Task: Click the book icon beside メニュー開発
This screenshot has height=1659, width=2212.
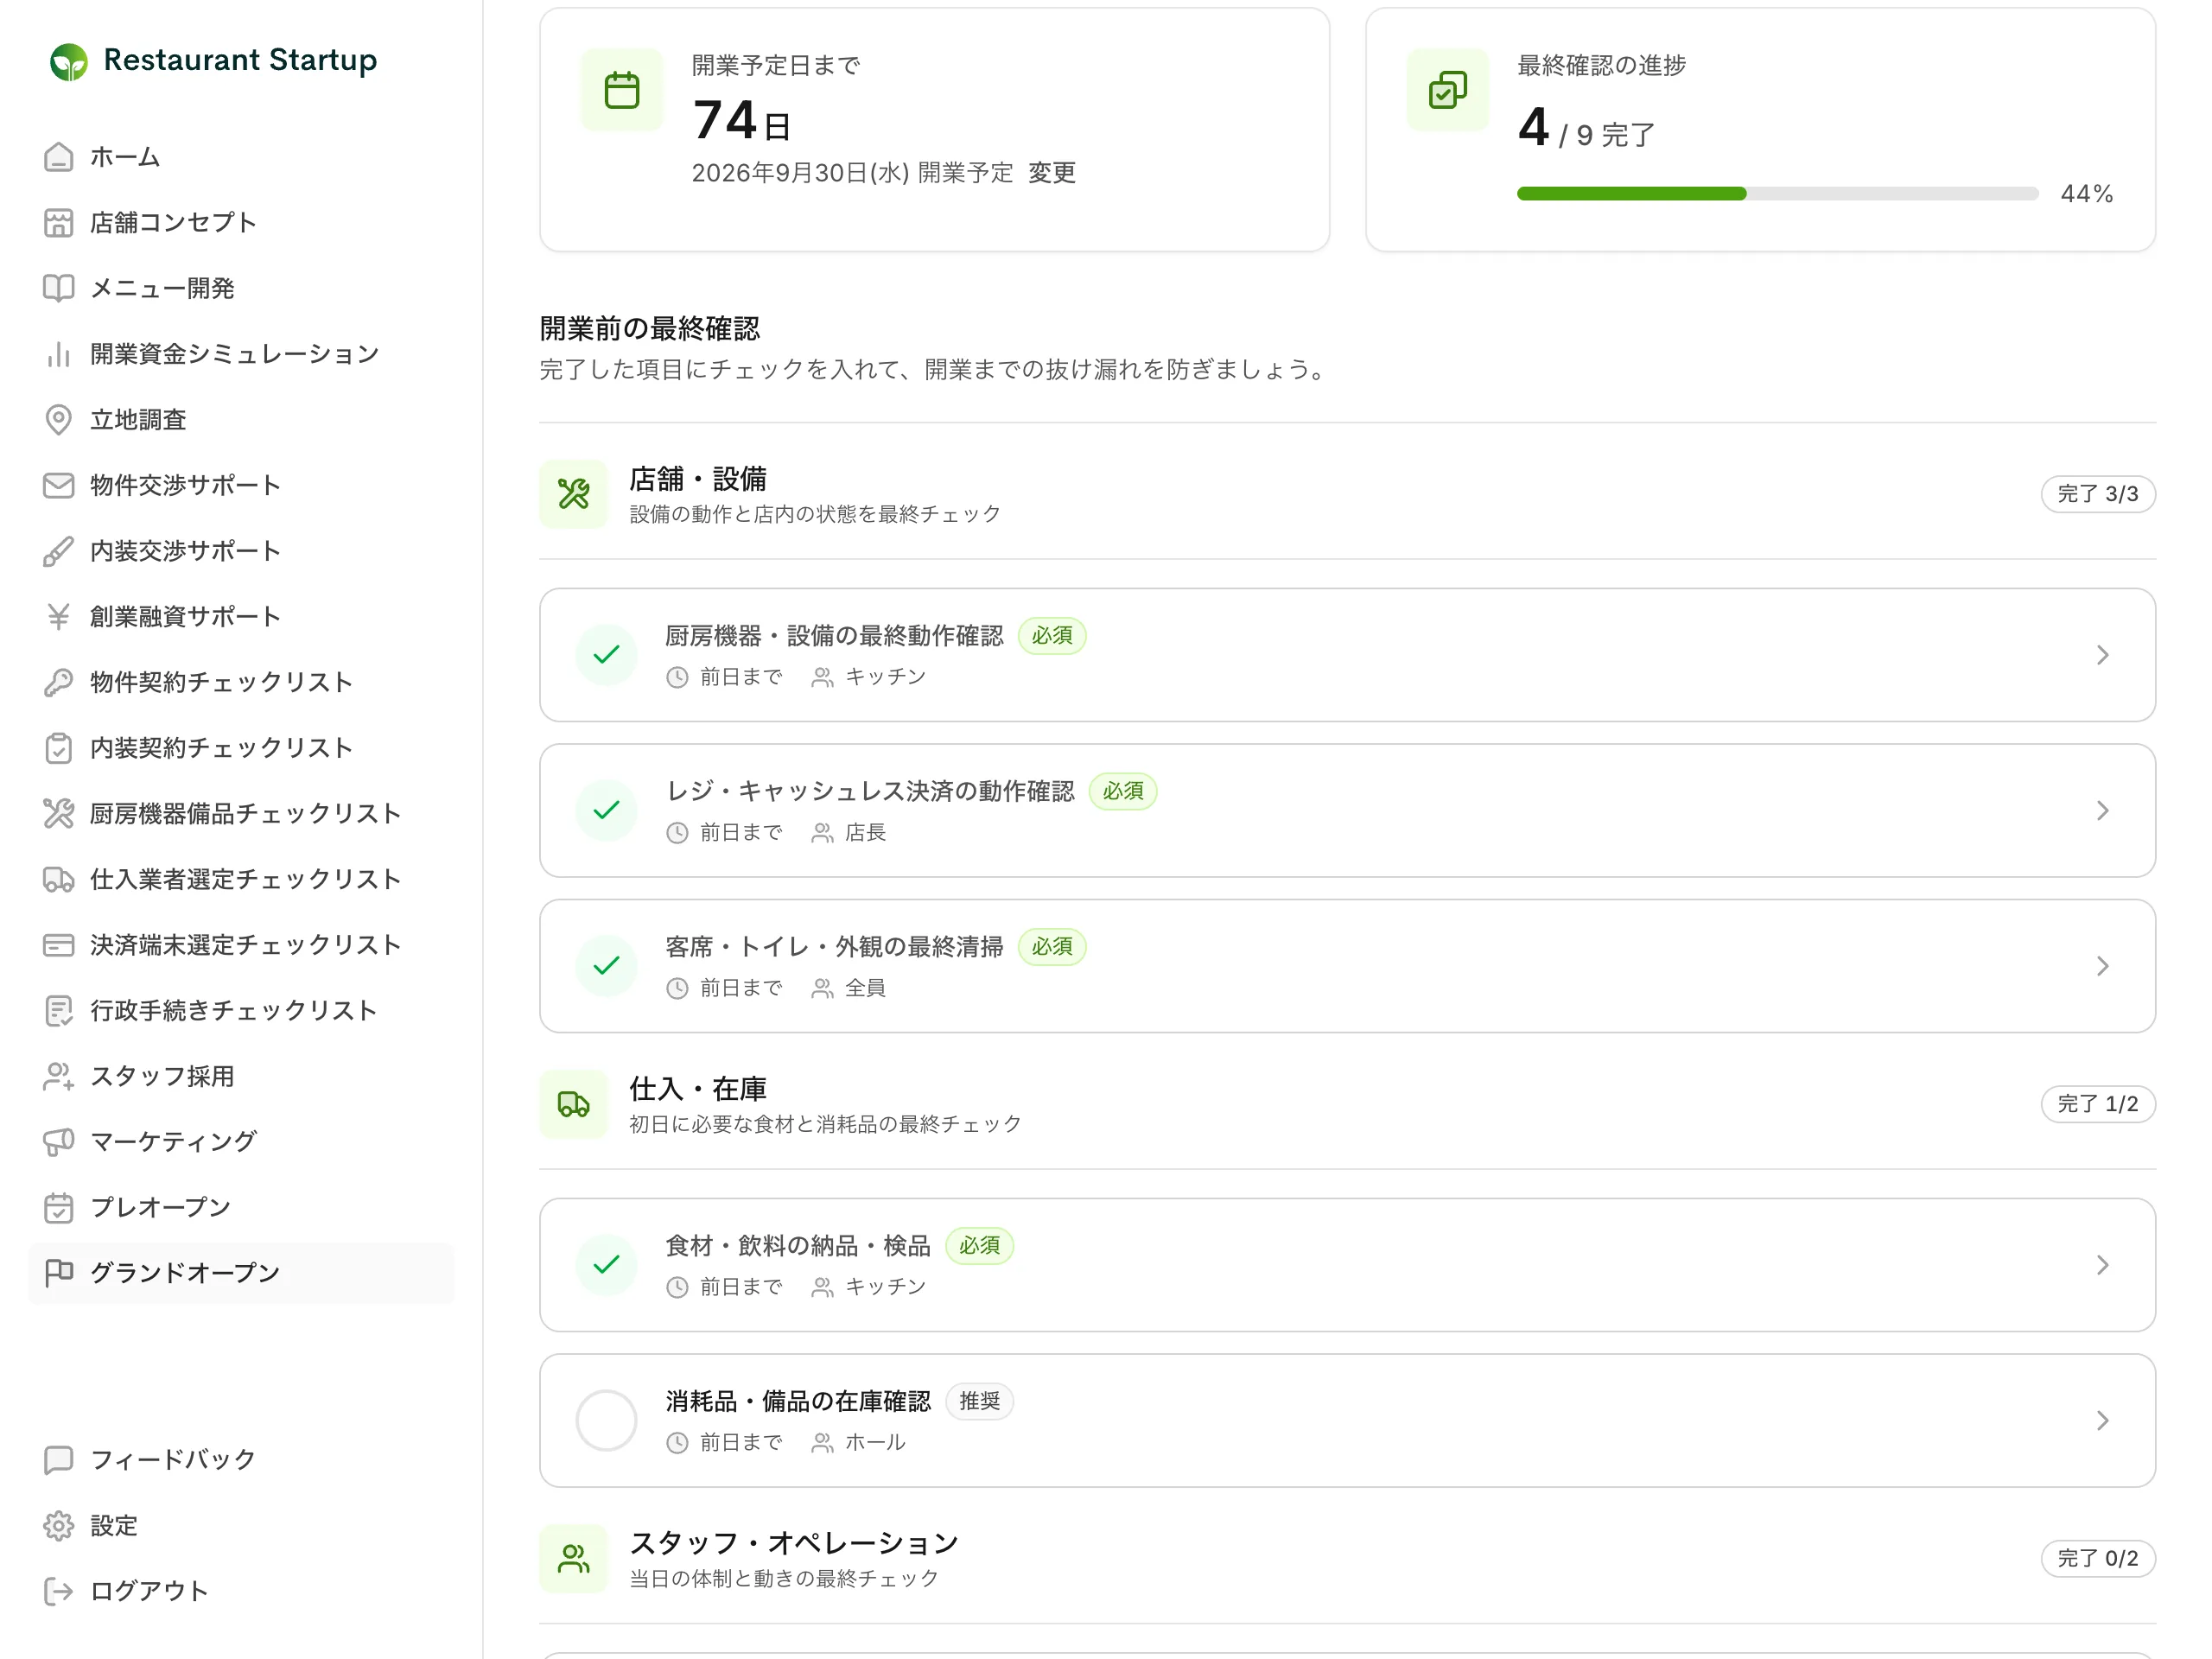Action: tap(59, 288)
